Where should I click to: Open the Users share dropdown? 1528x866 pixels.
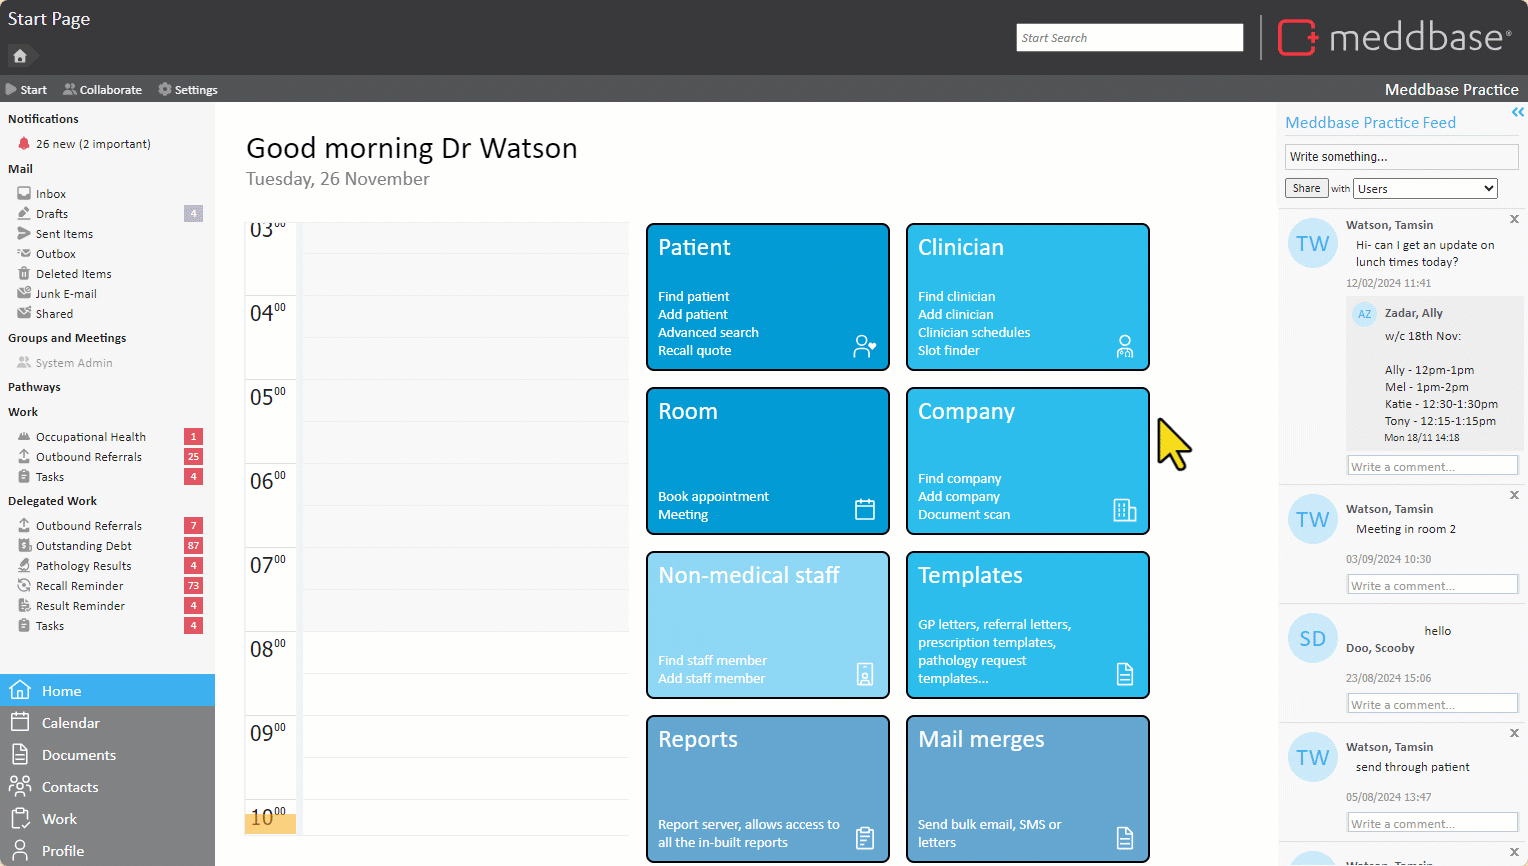point(1425,188)
